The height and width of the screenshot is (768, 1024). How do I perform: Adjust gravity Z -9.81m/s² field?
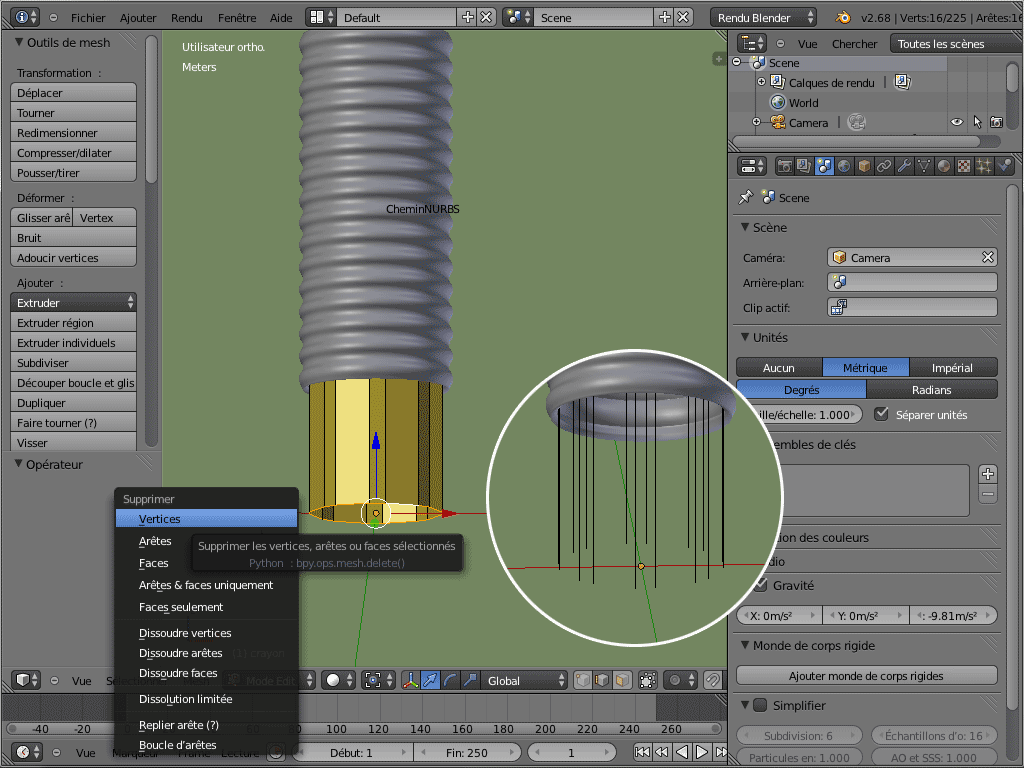pos(953,615)
